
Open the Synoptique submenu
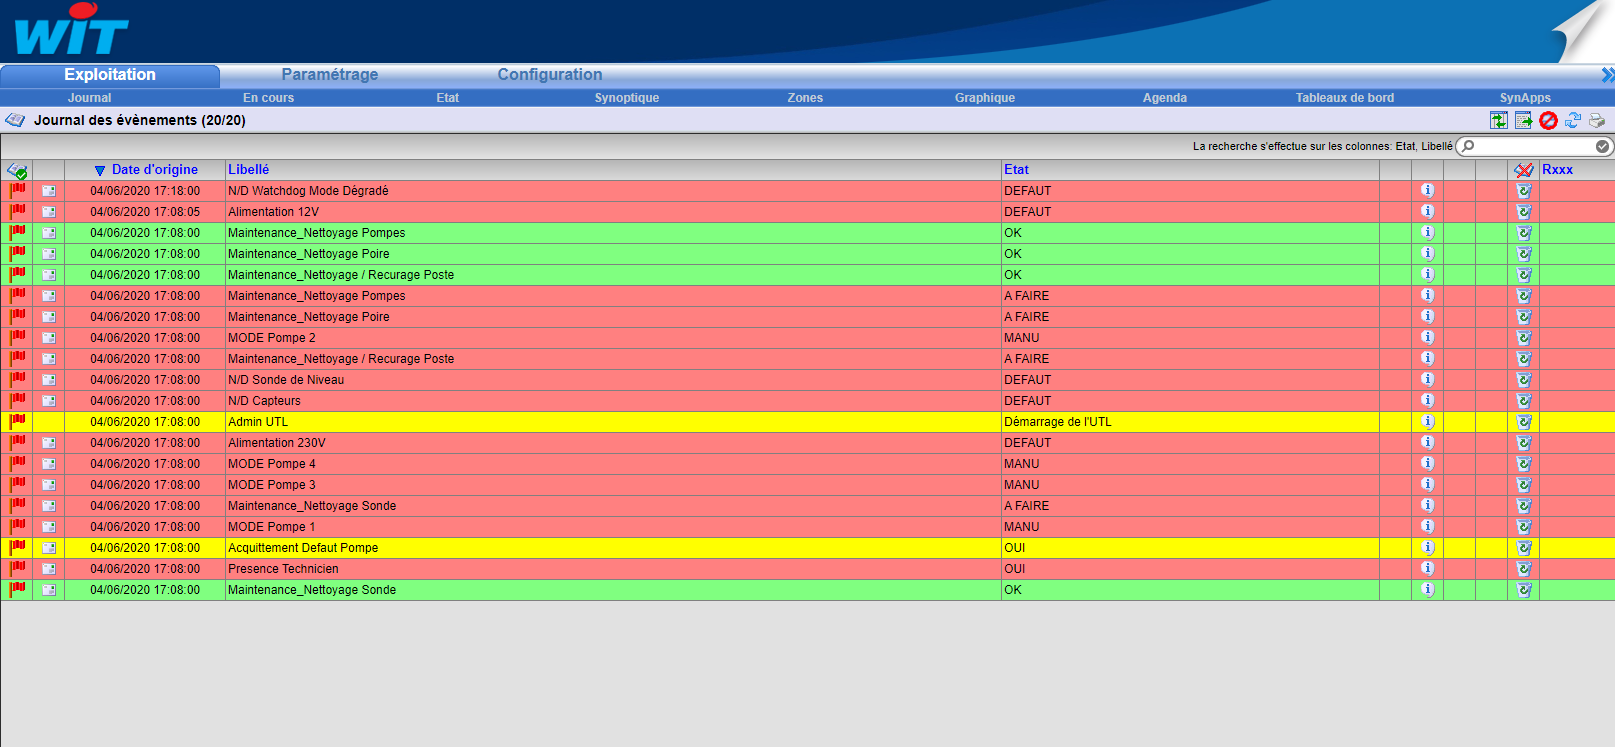(x=626, y=98)
